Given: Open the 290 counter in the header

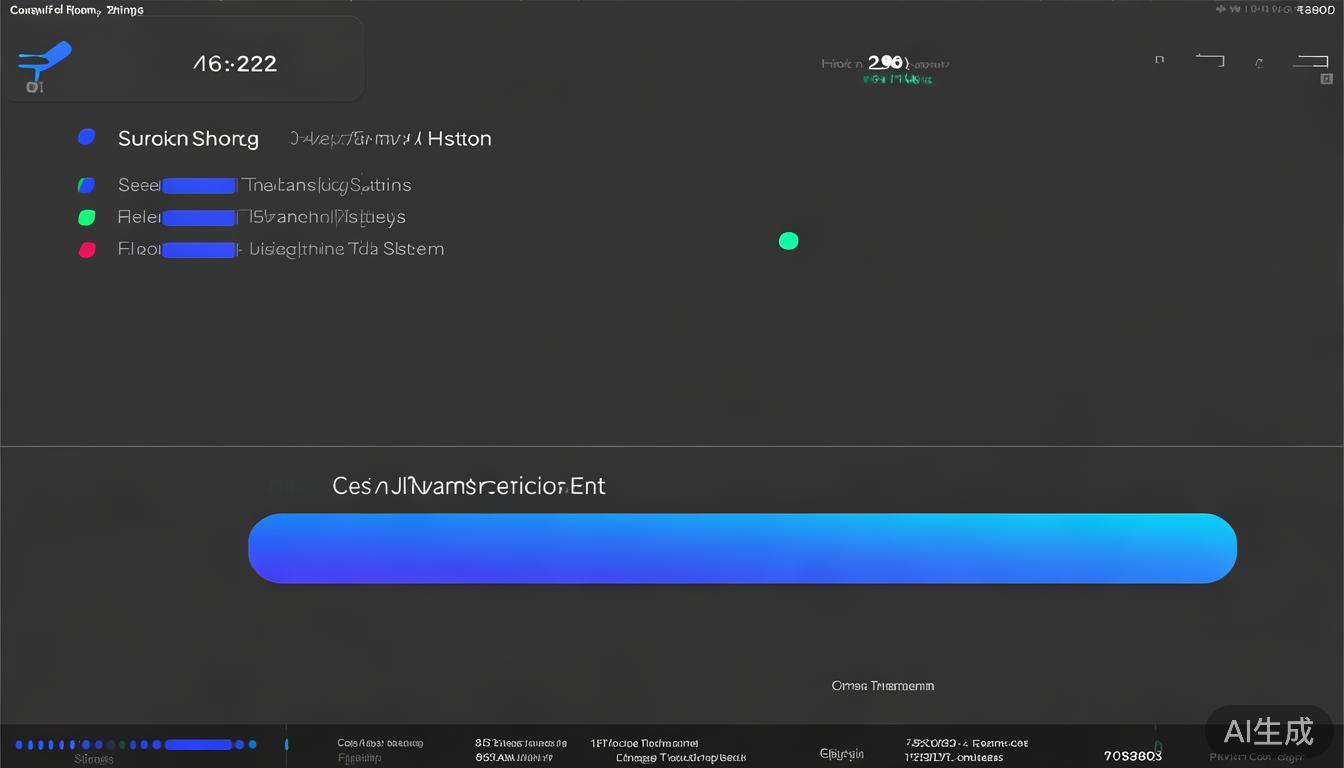Looking at the screenshot, I should pyautogui.click(x=885, y=63).
